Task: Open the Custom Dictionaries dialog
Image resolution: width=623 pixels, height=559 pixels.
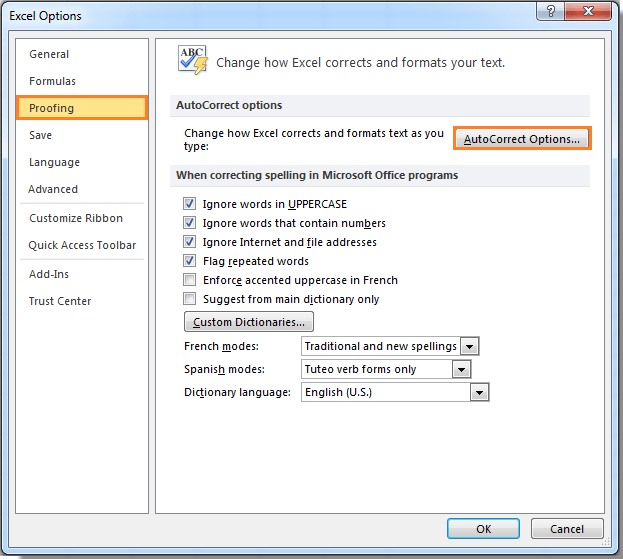Action: click(249, 322)
